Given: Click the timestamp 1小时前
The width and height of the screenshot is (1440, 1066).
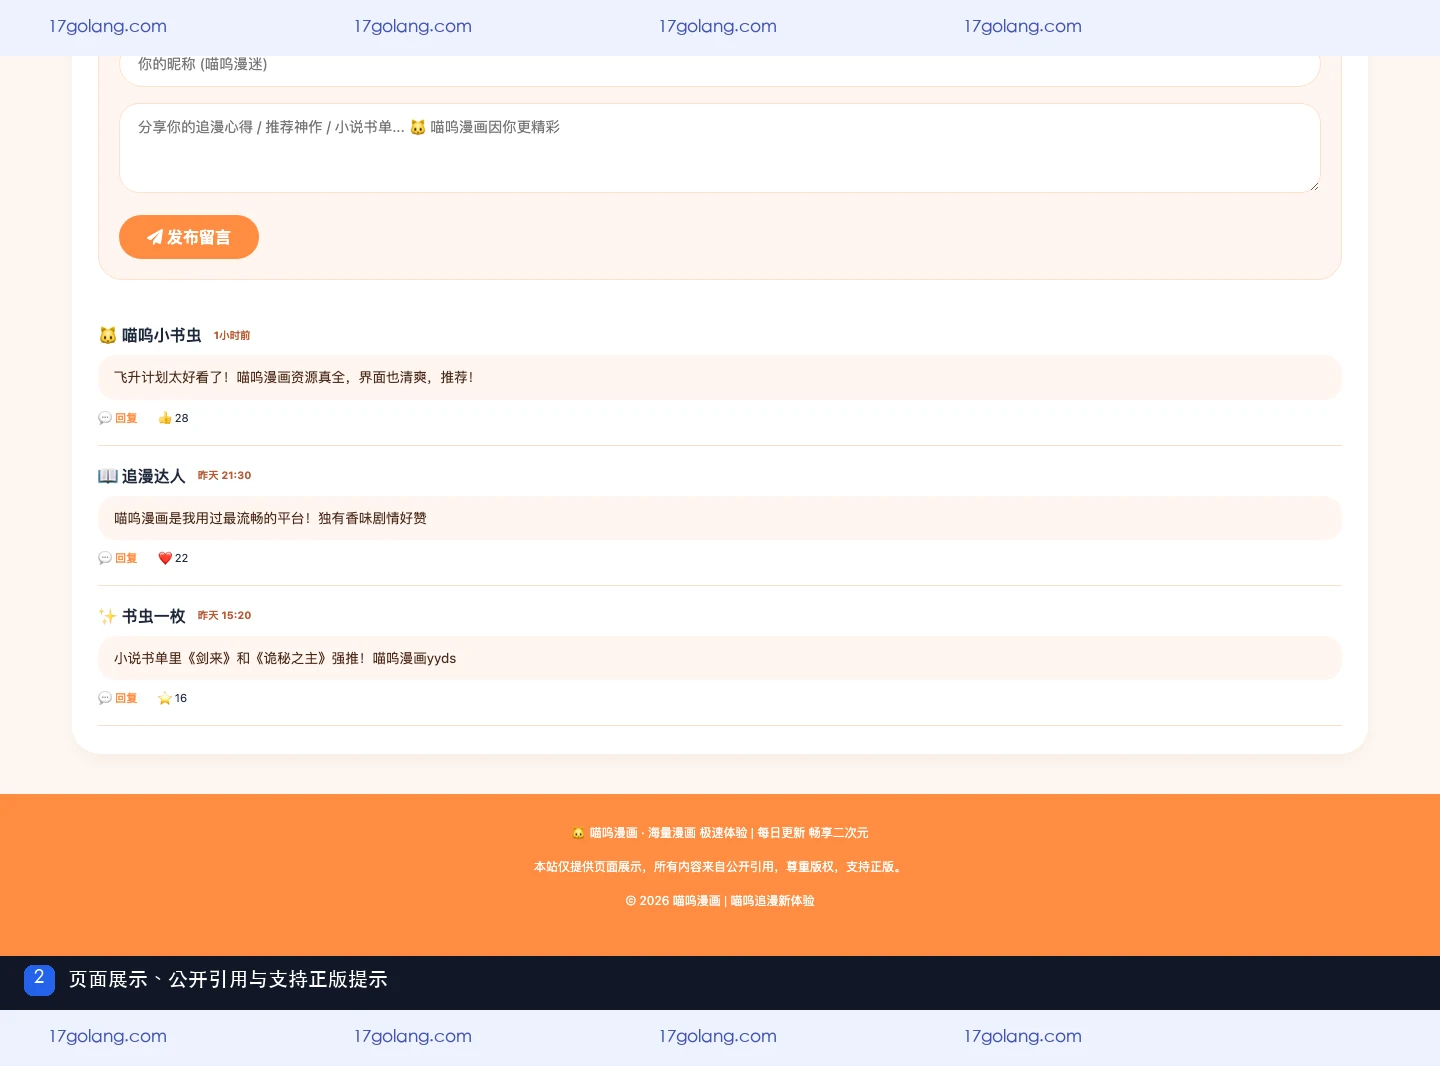Looking at the screenshot, I should coord(232,336).
